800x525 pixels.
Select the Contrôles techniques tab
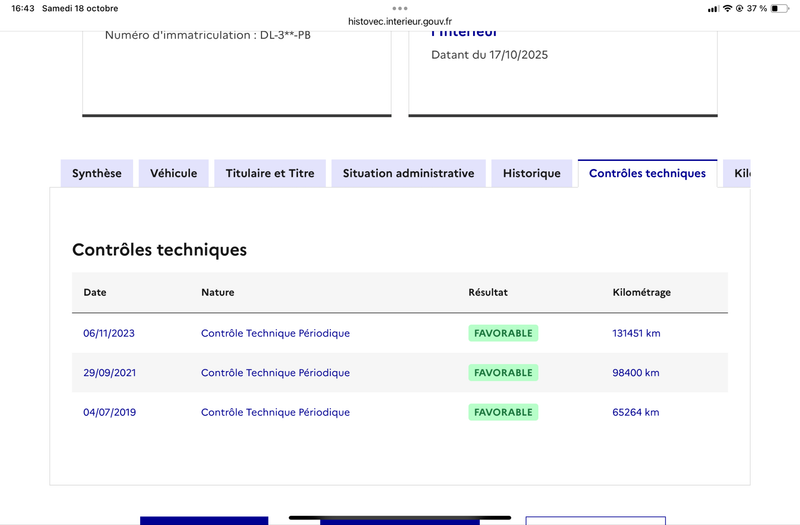pyautogui.click(x=647, y=173)
